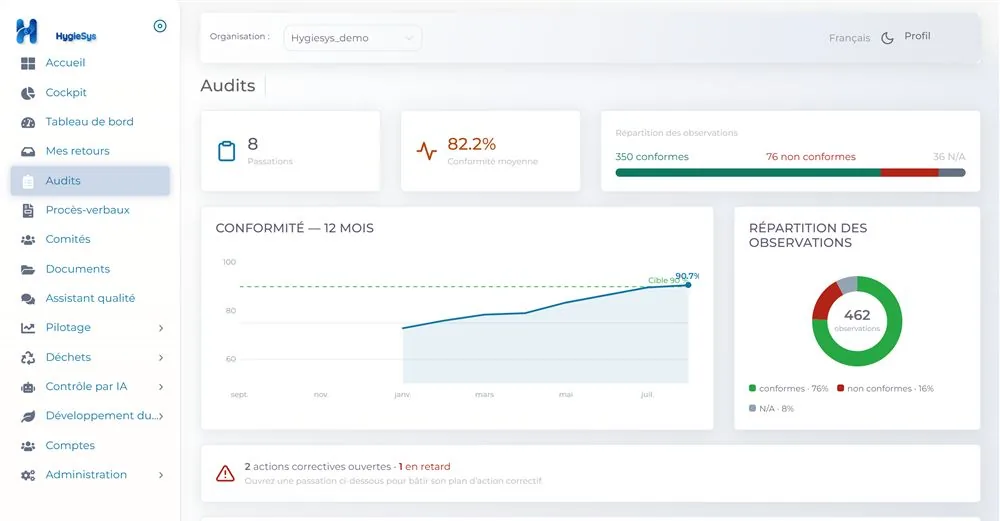This screenshot has width=1000, height=521.
Task: Click the 8 Passations card
Action: (291, 151)
